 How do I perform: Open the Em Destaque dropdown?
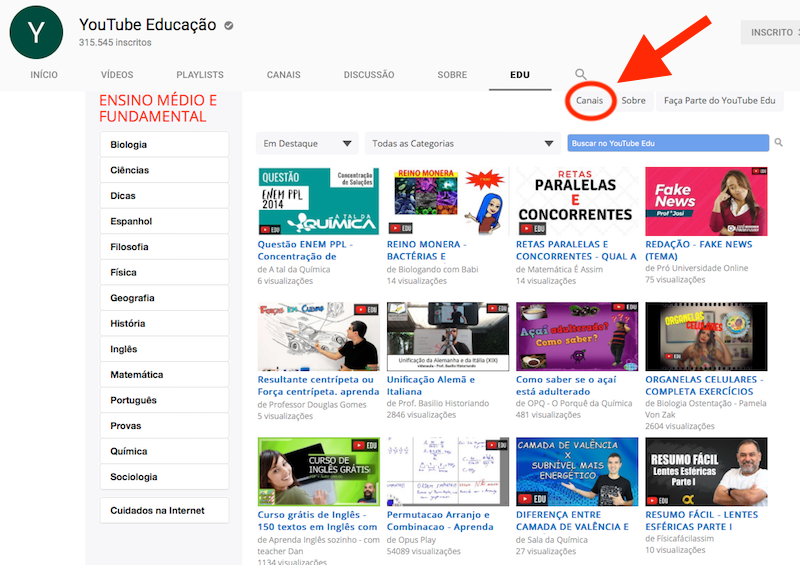[307, 144]
